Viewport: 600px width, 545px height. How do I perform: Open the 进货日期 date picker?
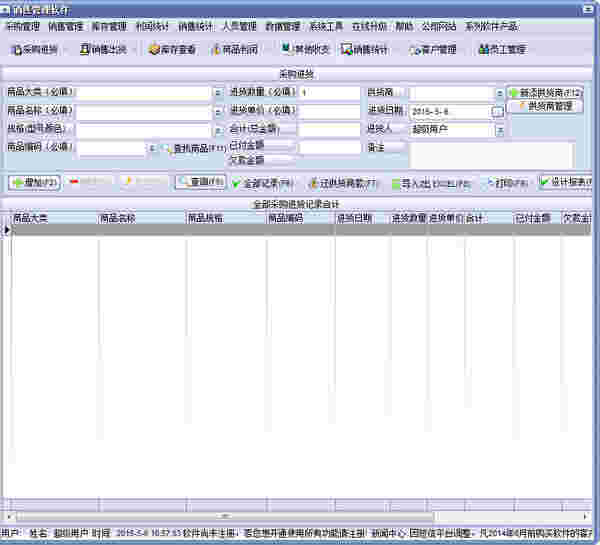[x=497, y=111]
